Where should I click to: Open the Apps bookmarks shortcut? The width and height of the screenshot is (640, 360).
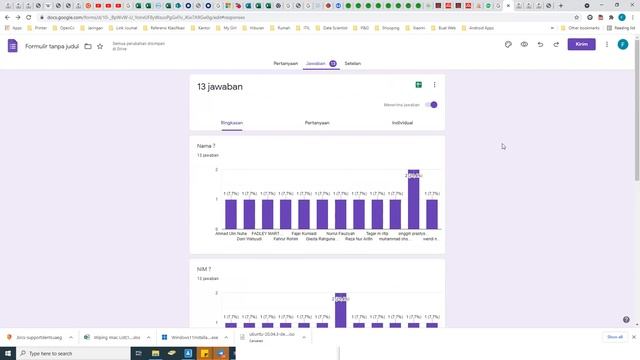[x=13, y=28]
